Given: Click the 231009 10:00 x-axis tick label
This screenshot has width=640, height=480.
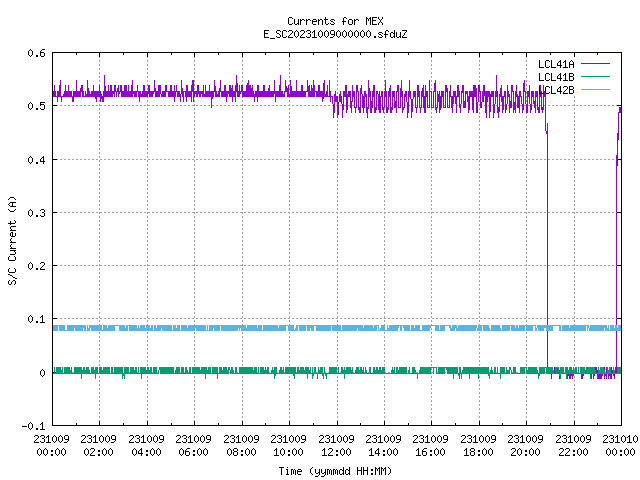Looking at the screenshot, I should pos(288,445).
